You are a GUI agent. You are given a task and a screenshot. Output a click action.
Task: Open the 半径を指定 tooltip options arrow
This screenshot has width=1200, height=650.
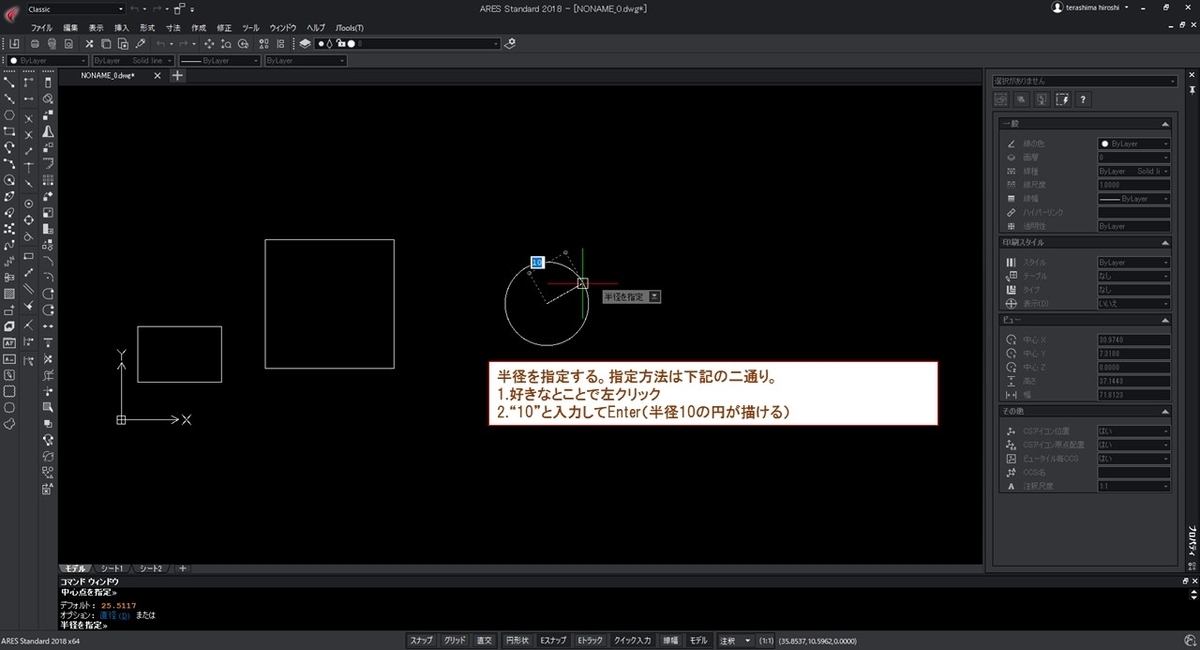click(655, 296)
